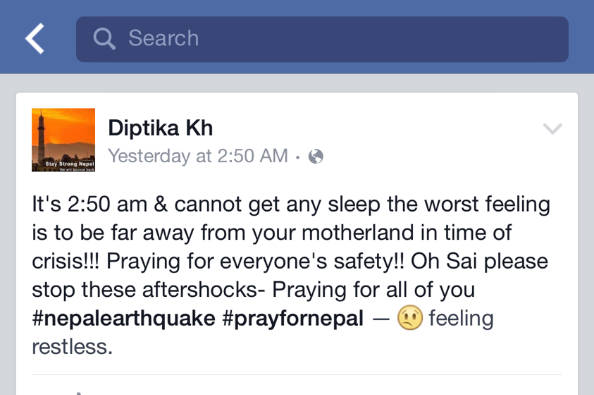Click the magnifying glass search icon
Image resolution: width=594 pixels, height=395 pixels.
104,39
